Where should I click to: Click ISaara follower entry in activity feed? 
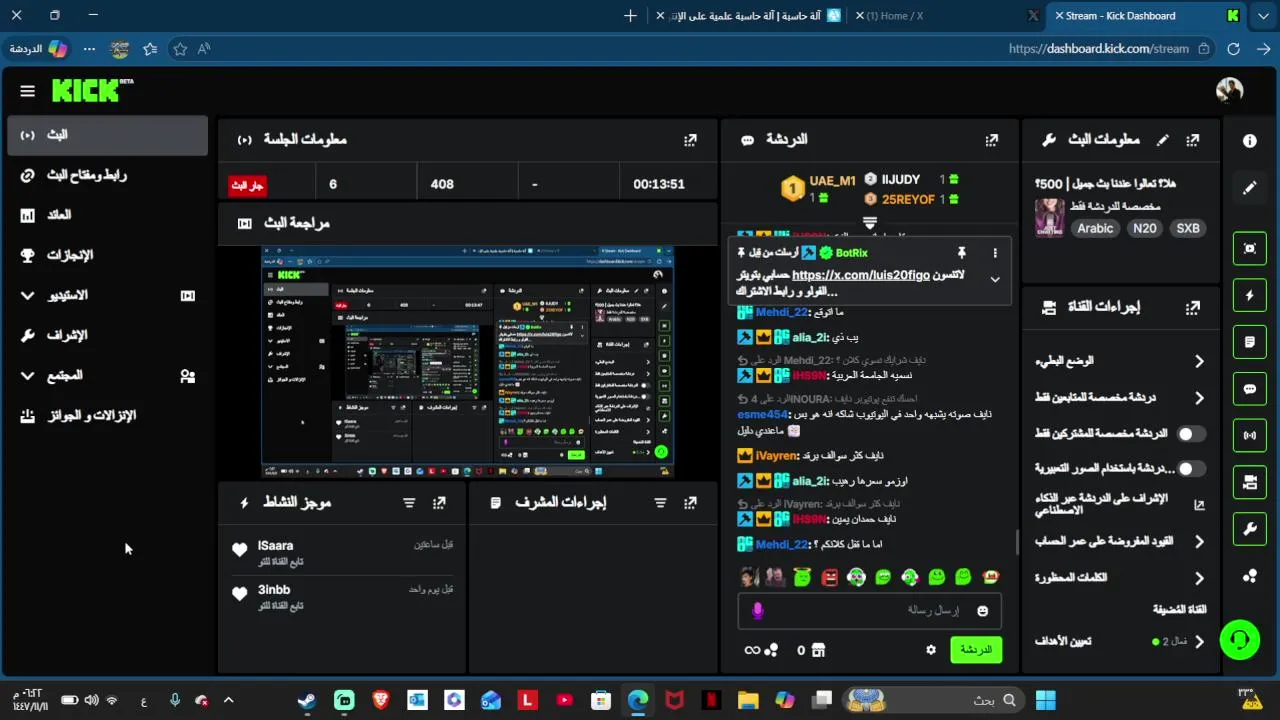(342, 552)
